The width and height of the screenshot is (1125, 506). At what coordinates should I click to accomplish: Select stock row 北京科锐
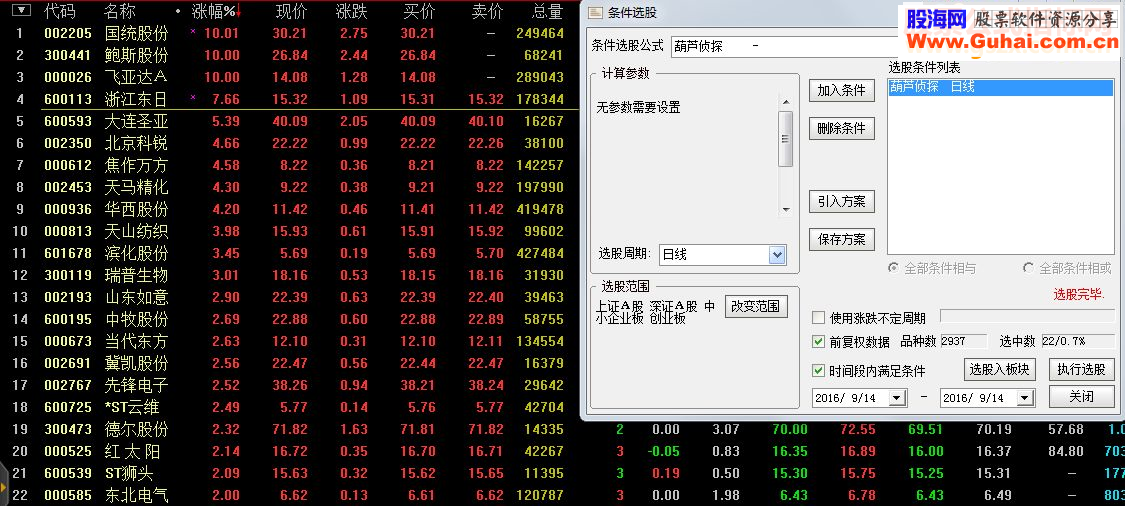(289, 144)
